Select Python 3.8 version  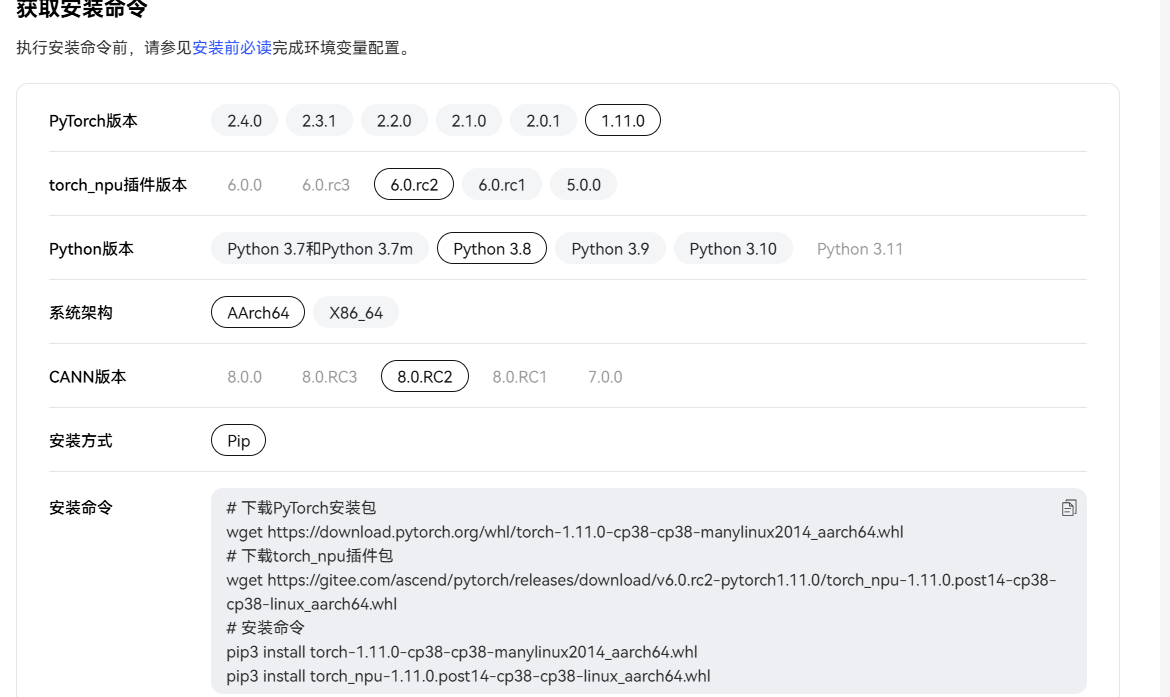pos(491,248)
